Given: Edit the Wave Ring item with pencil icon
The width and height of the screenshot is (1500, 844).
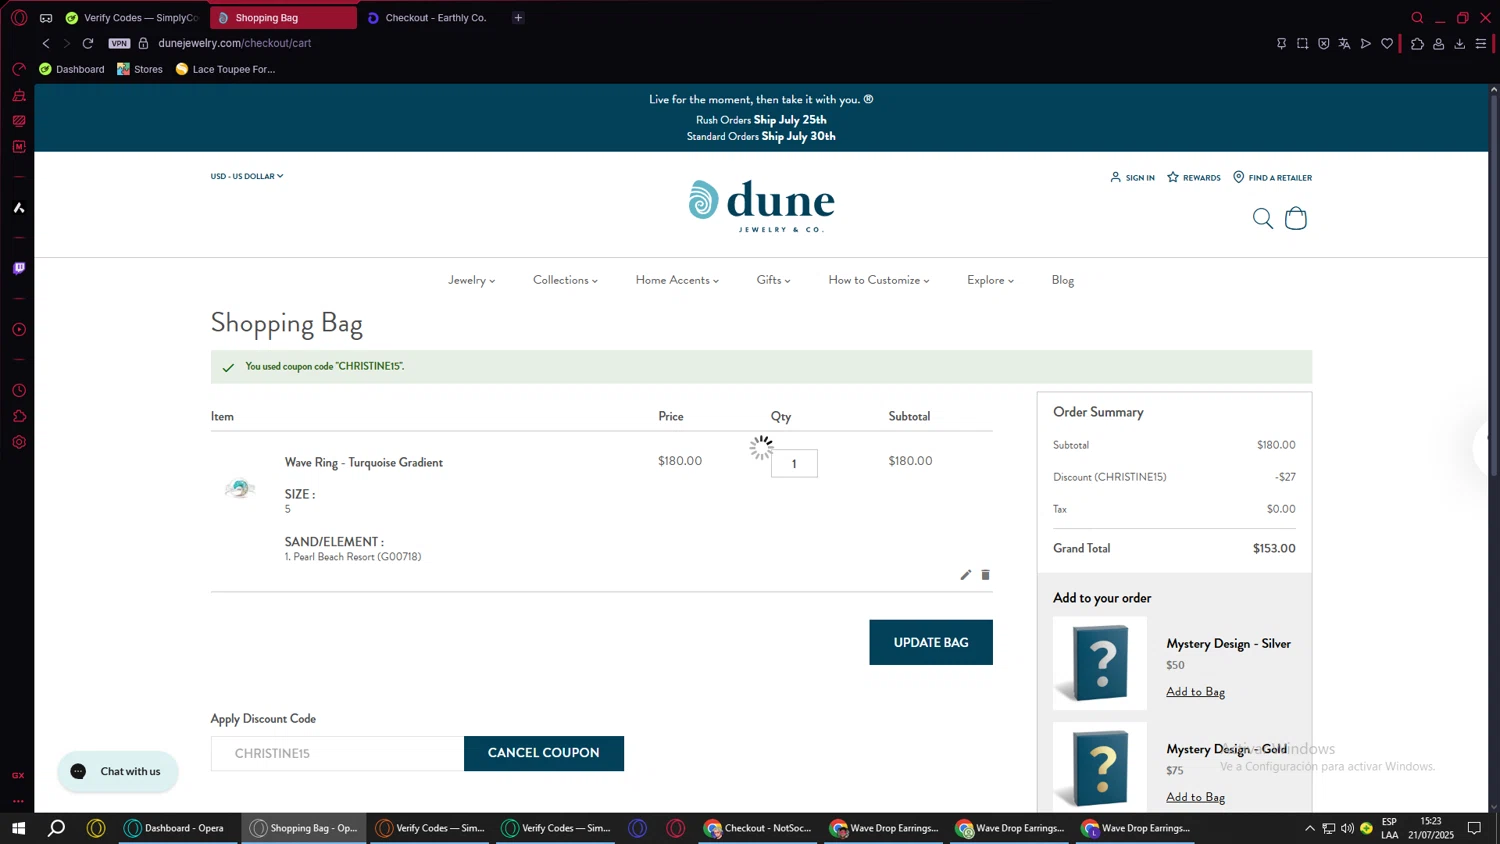Looking at the screenshot, I should (x=965, y=575).
